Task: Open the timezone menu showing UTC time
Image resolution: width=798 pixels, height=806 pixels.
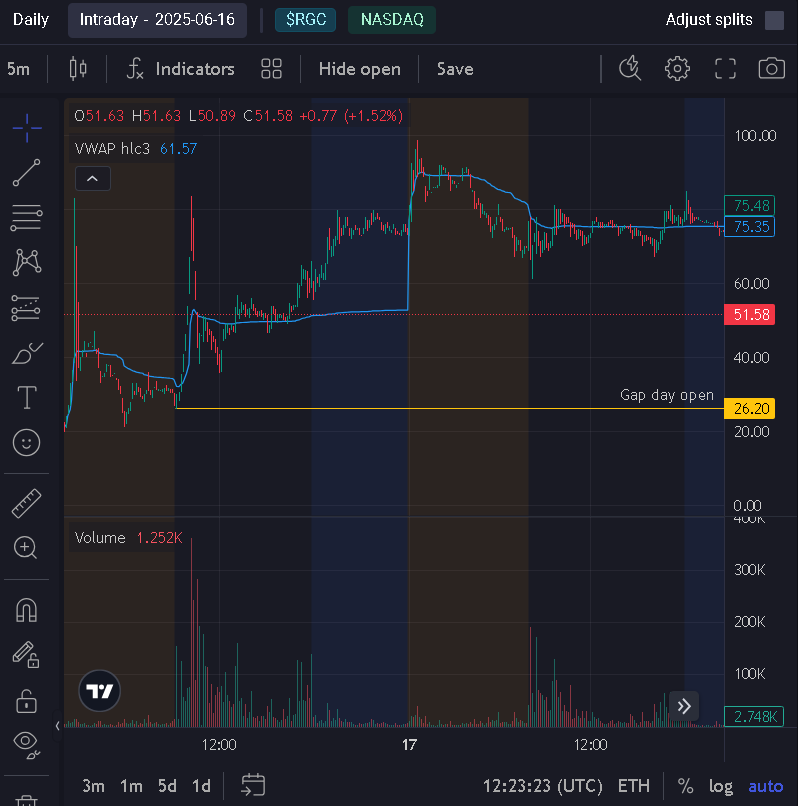Action: tap(542, 786)
